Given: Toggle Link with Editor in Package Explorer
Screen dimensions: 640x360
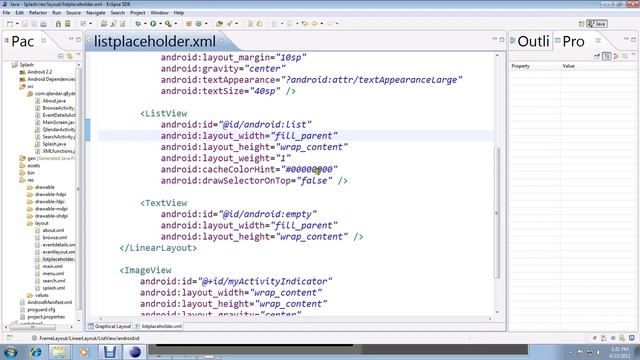Looking at the screenshot, I should [x=70, y=56].
